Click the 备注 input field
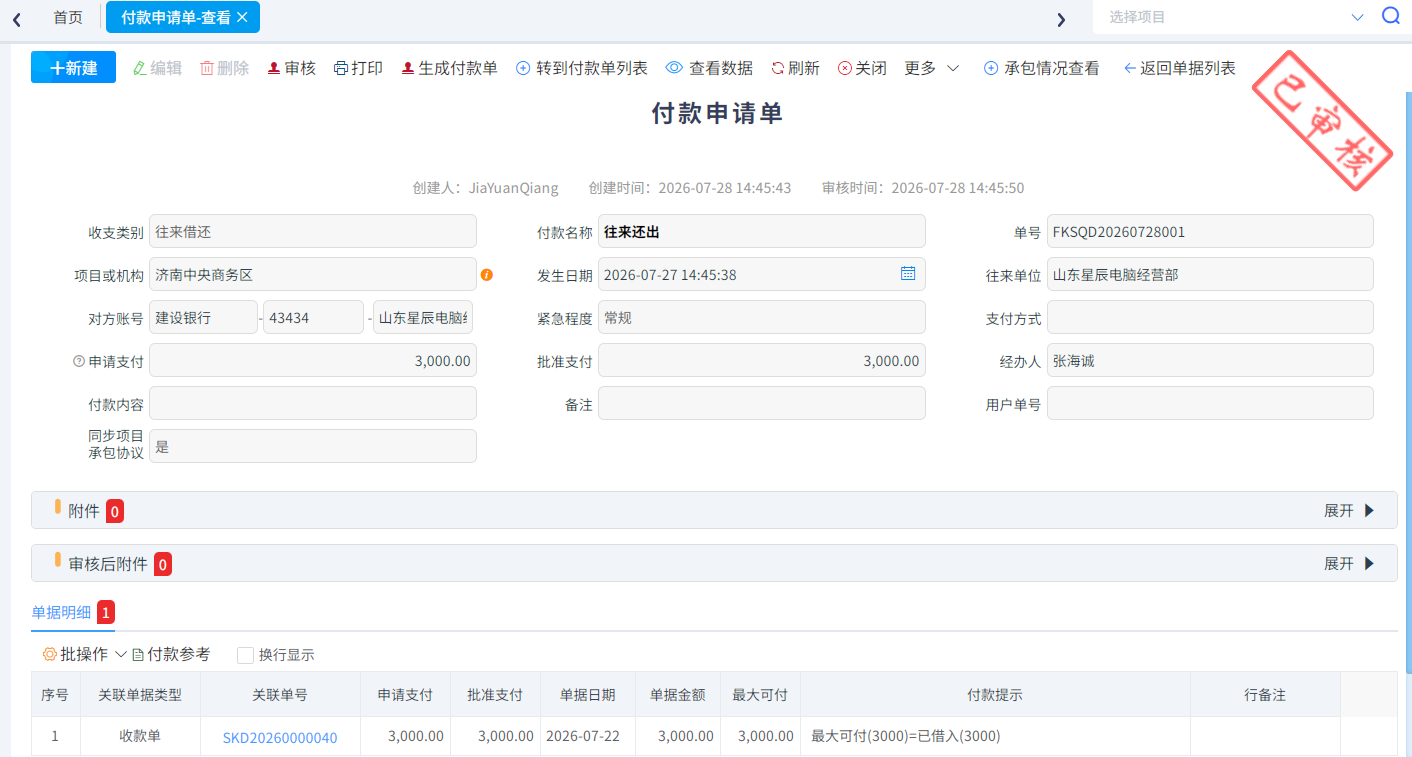Screen dimensions: 1412x757 (x=762, y=404)
